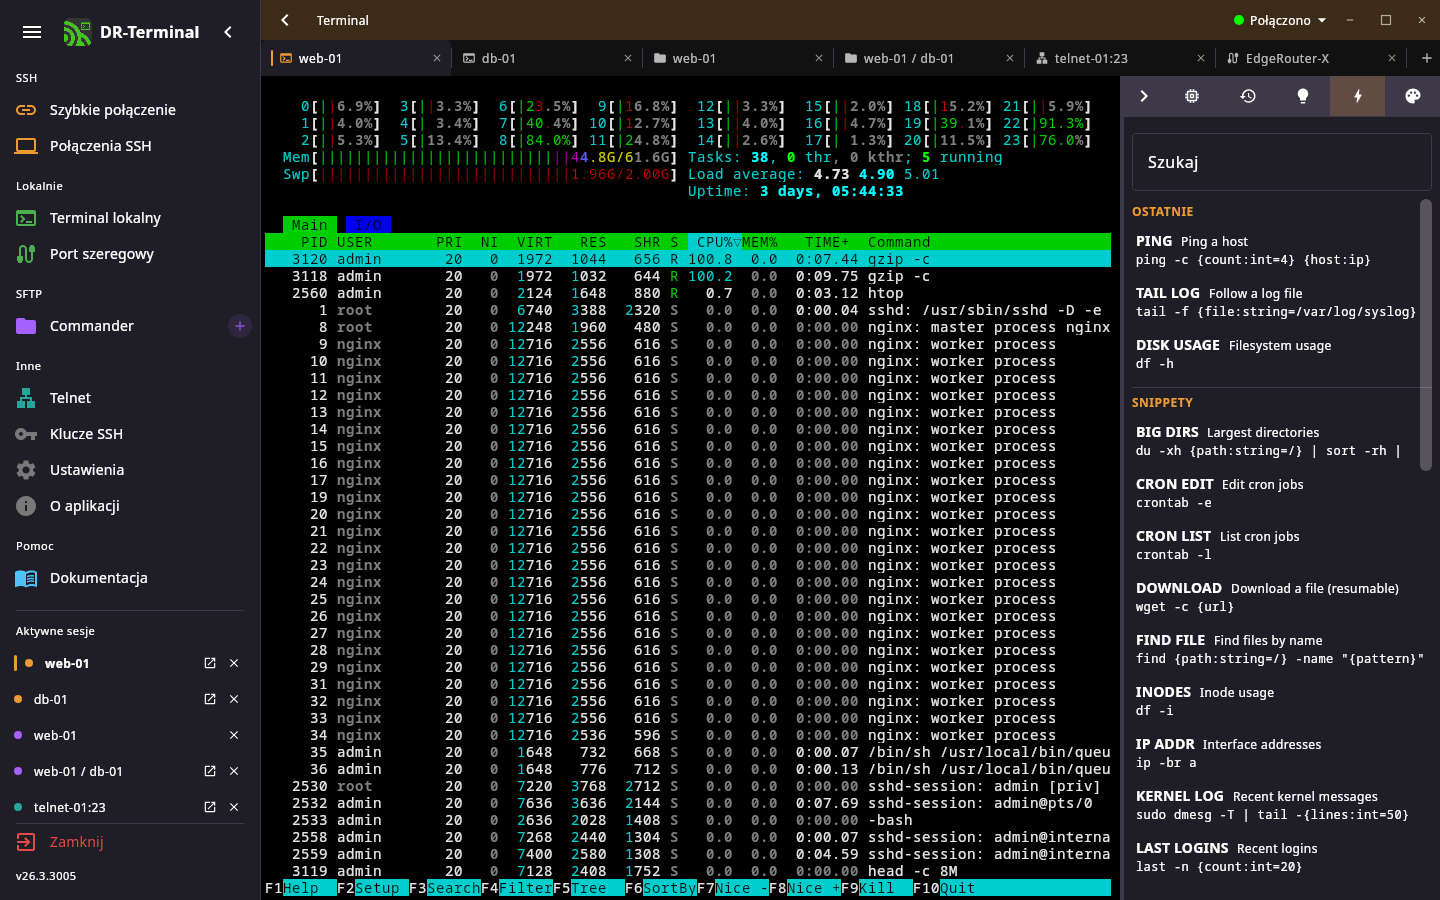Click the target crosshair icon in side panel
1440x900 pixels.
coord(1192,96)
